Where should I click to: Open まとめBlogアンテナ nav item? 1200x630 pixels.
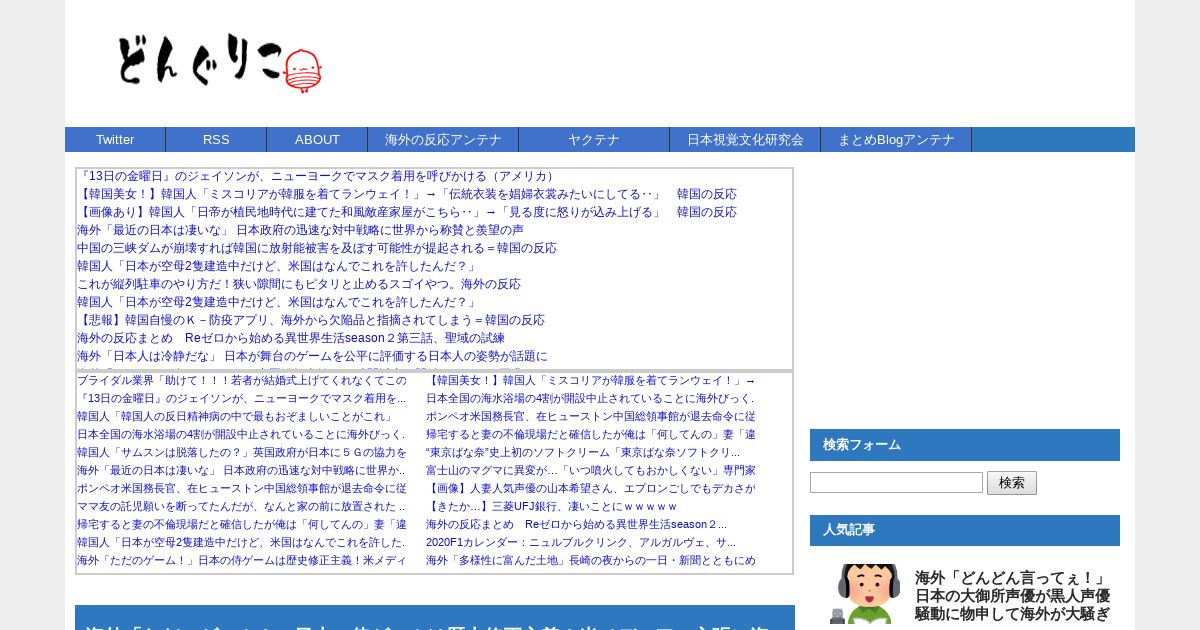(896, 140)
